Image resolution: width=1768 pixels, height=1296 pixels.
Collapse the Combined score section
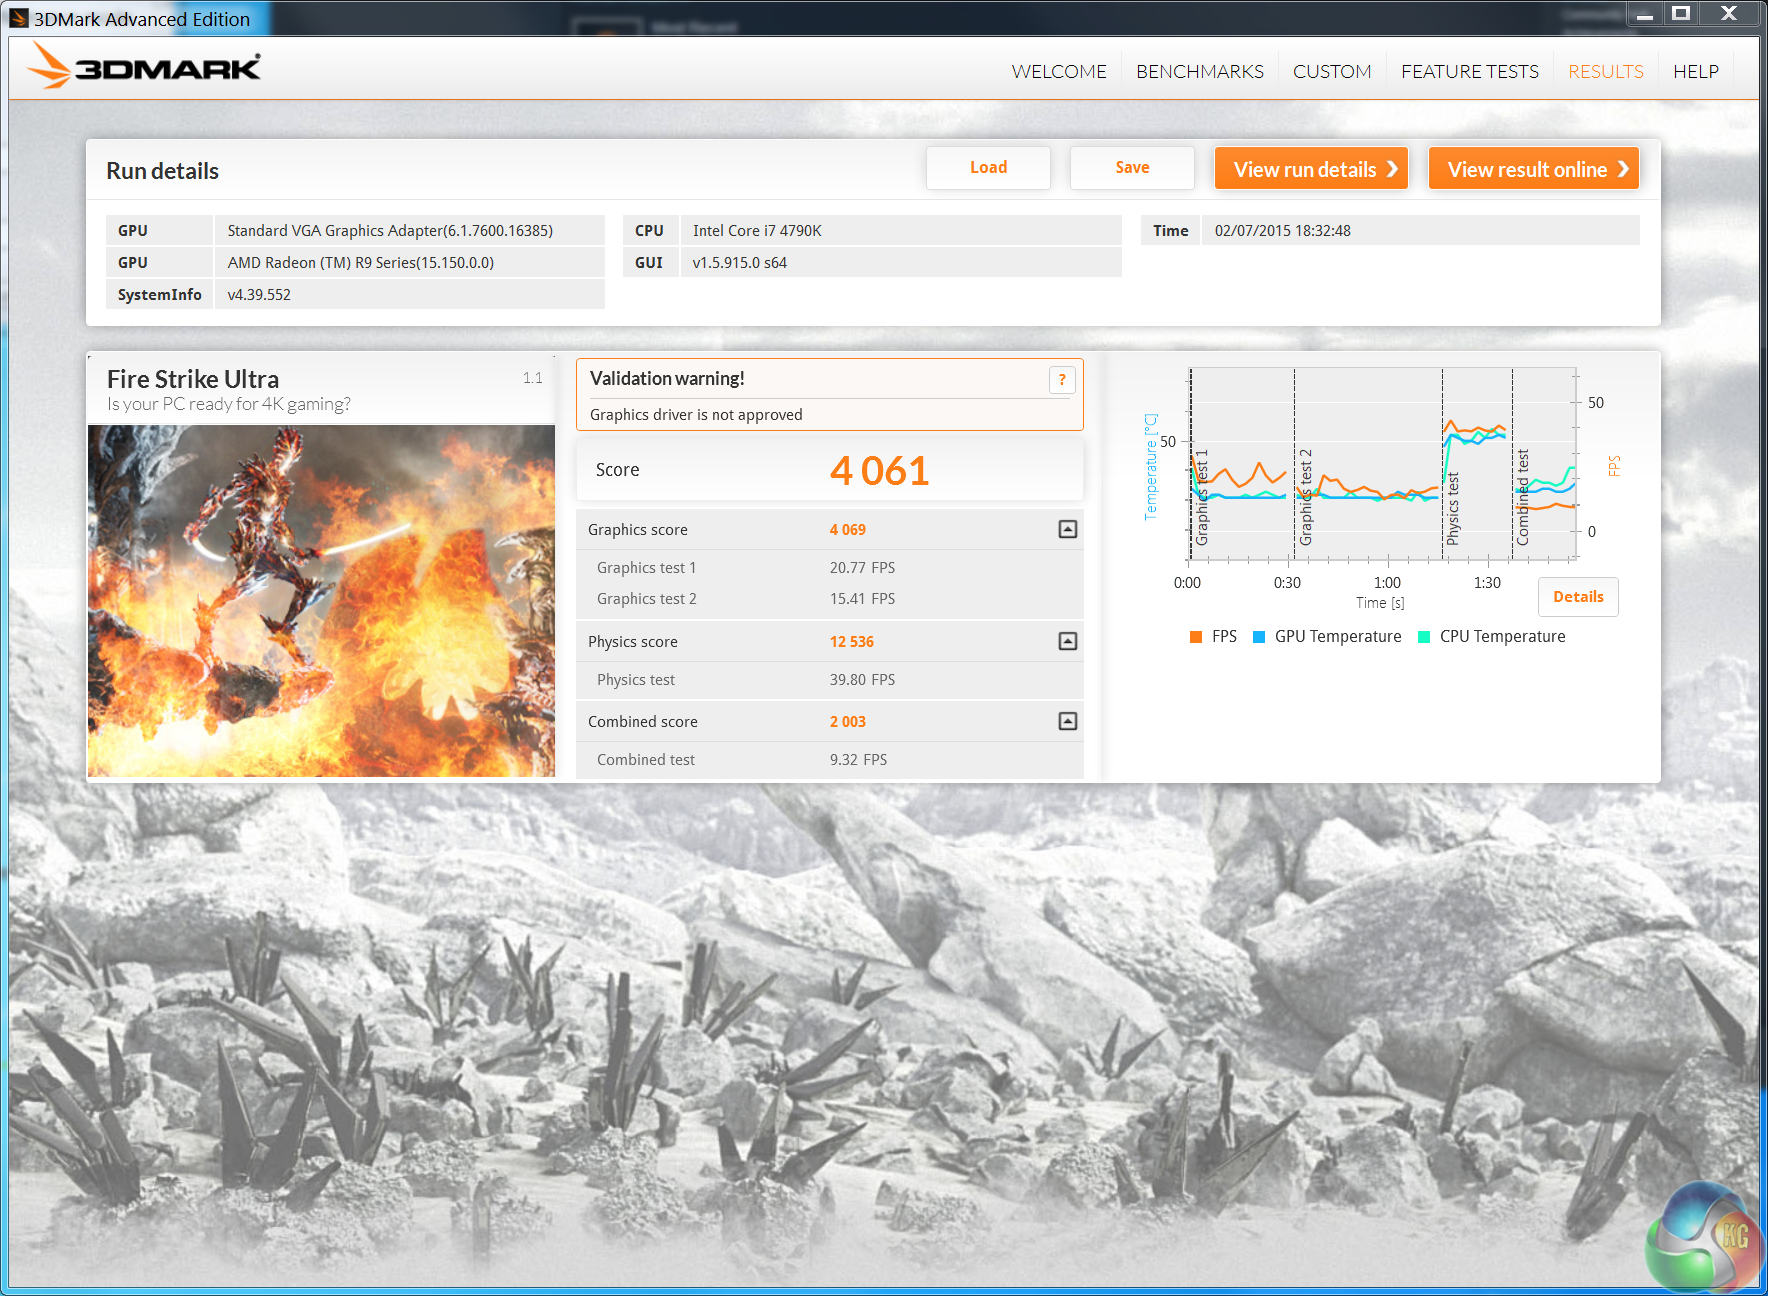[1067, 722]
